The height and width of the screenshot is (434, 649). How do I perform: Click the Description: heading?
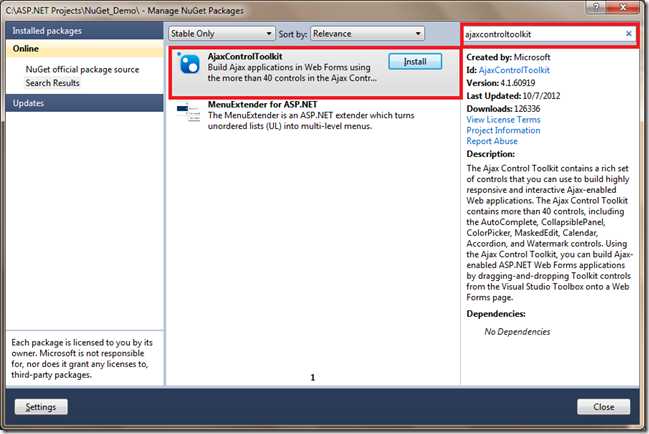[x=490, y=154]
